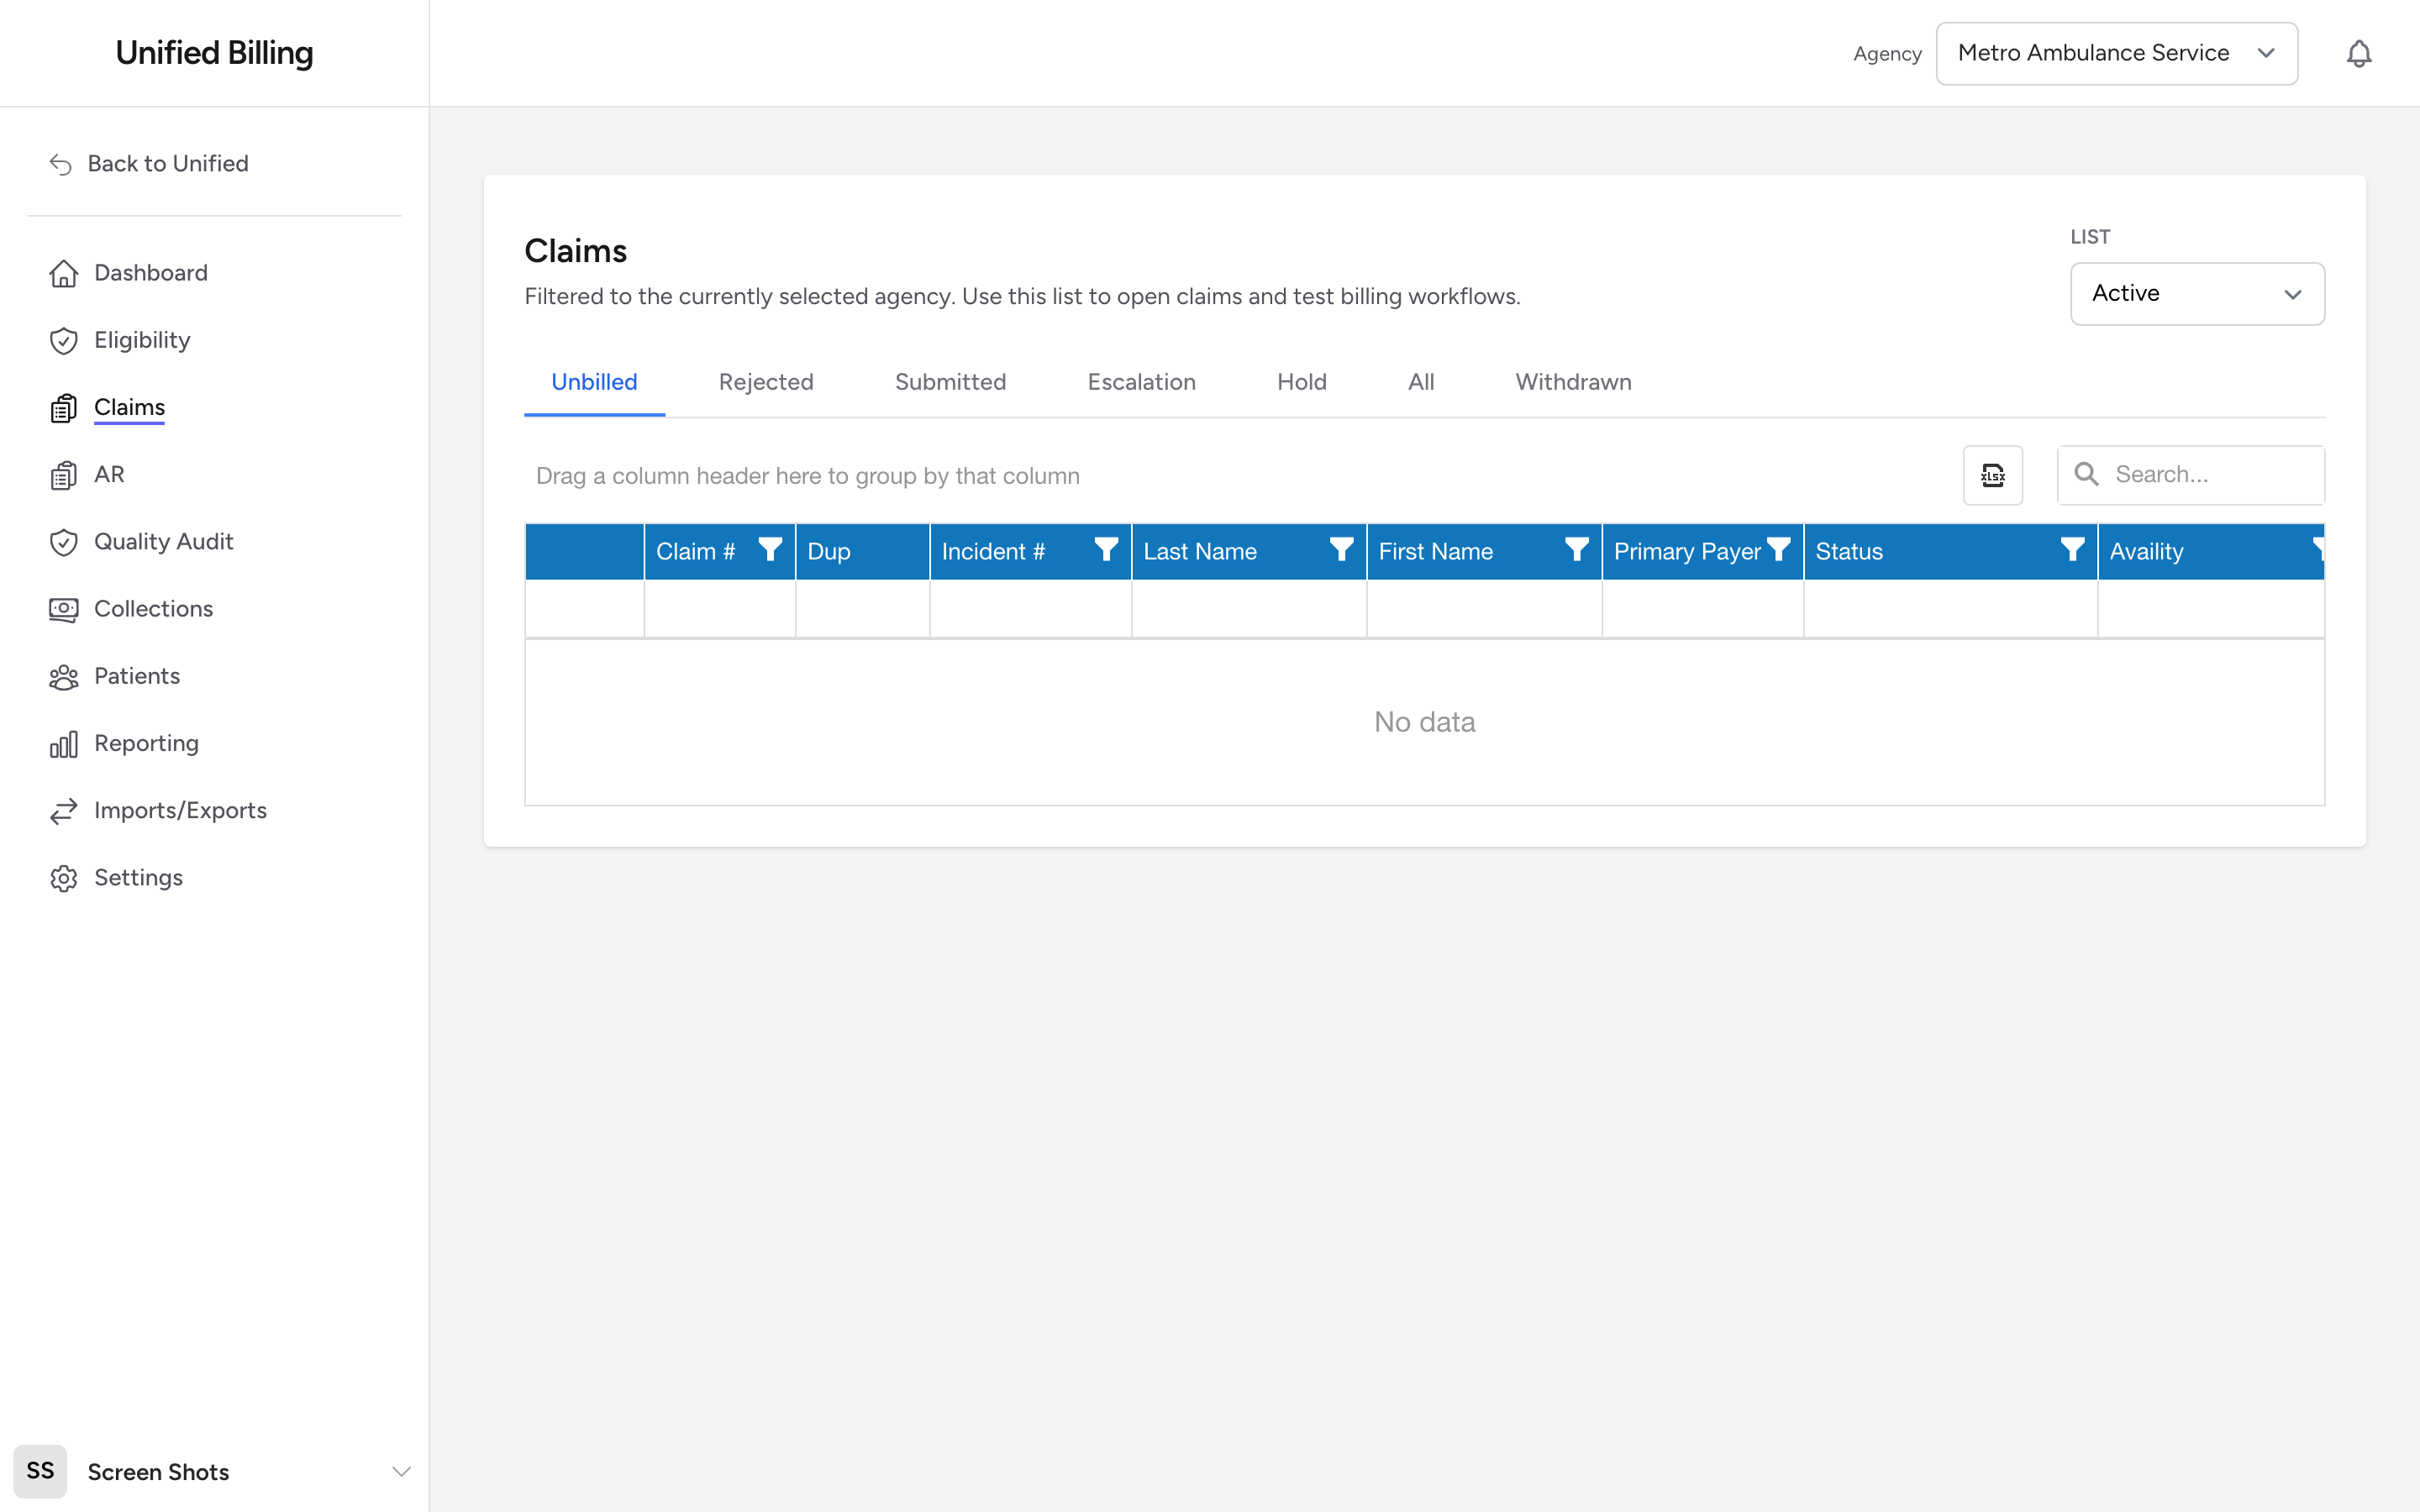2420x1512 pixels.
Task: Open the Agency dropdown Metro Ambulance Service
Action: 2116,53
